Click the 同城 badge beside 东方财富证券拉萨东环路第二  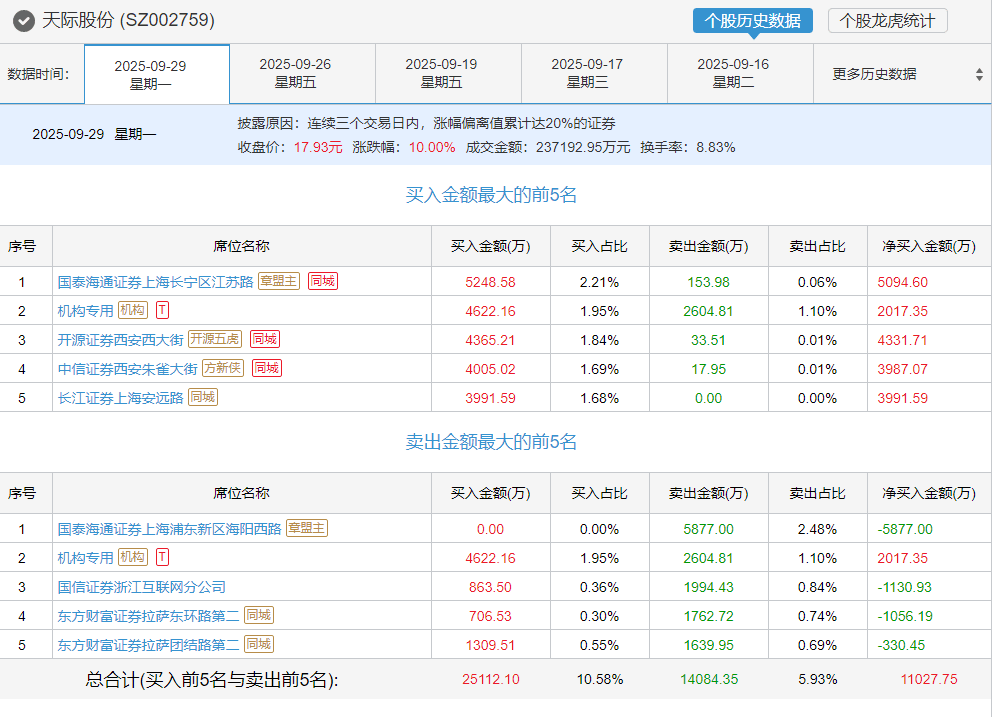tap(258, 615)
